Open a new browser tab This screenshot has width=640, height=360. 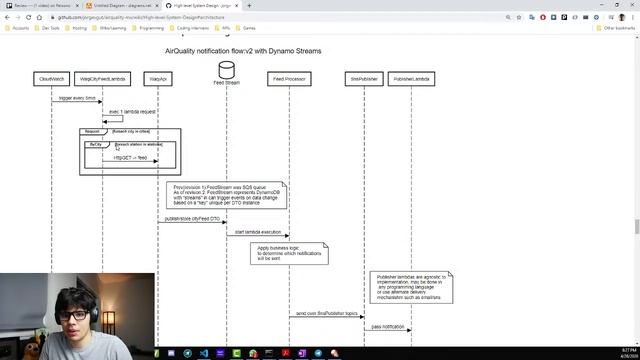249,6
